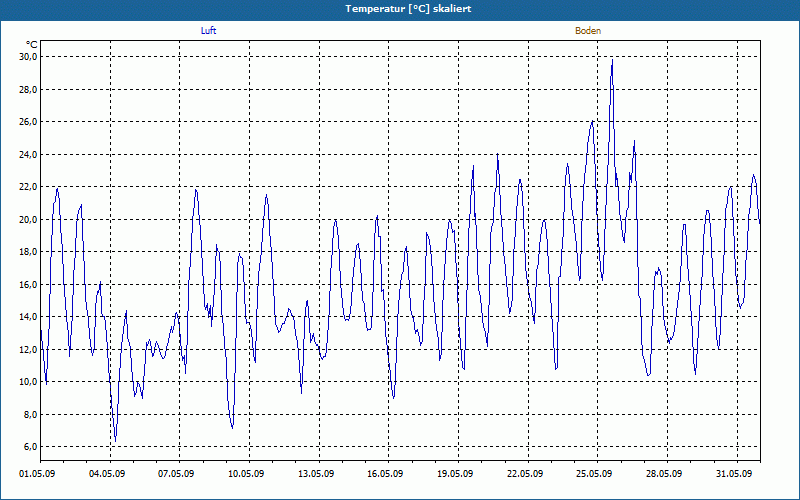Select the 10,0 y-axis value
The height and width of the screenshot is (500, 800).
click(29, 382)
